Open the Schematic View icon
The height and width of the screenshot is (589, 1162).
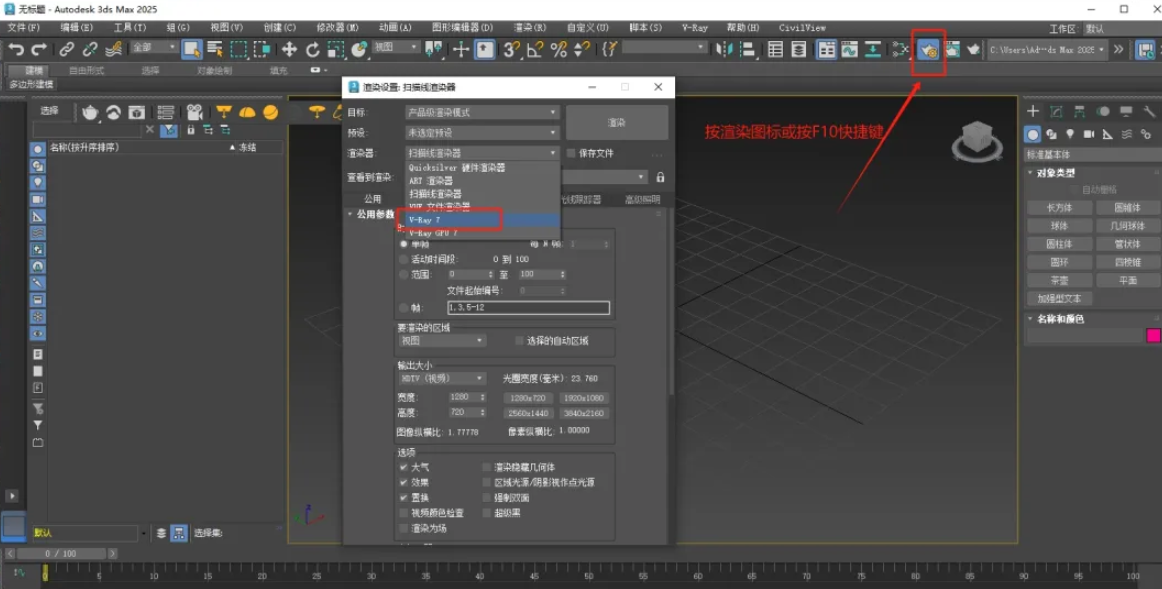coord(873,49)
